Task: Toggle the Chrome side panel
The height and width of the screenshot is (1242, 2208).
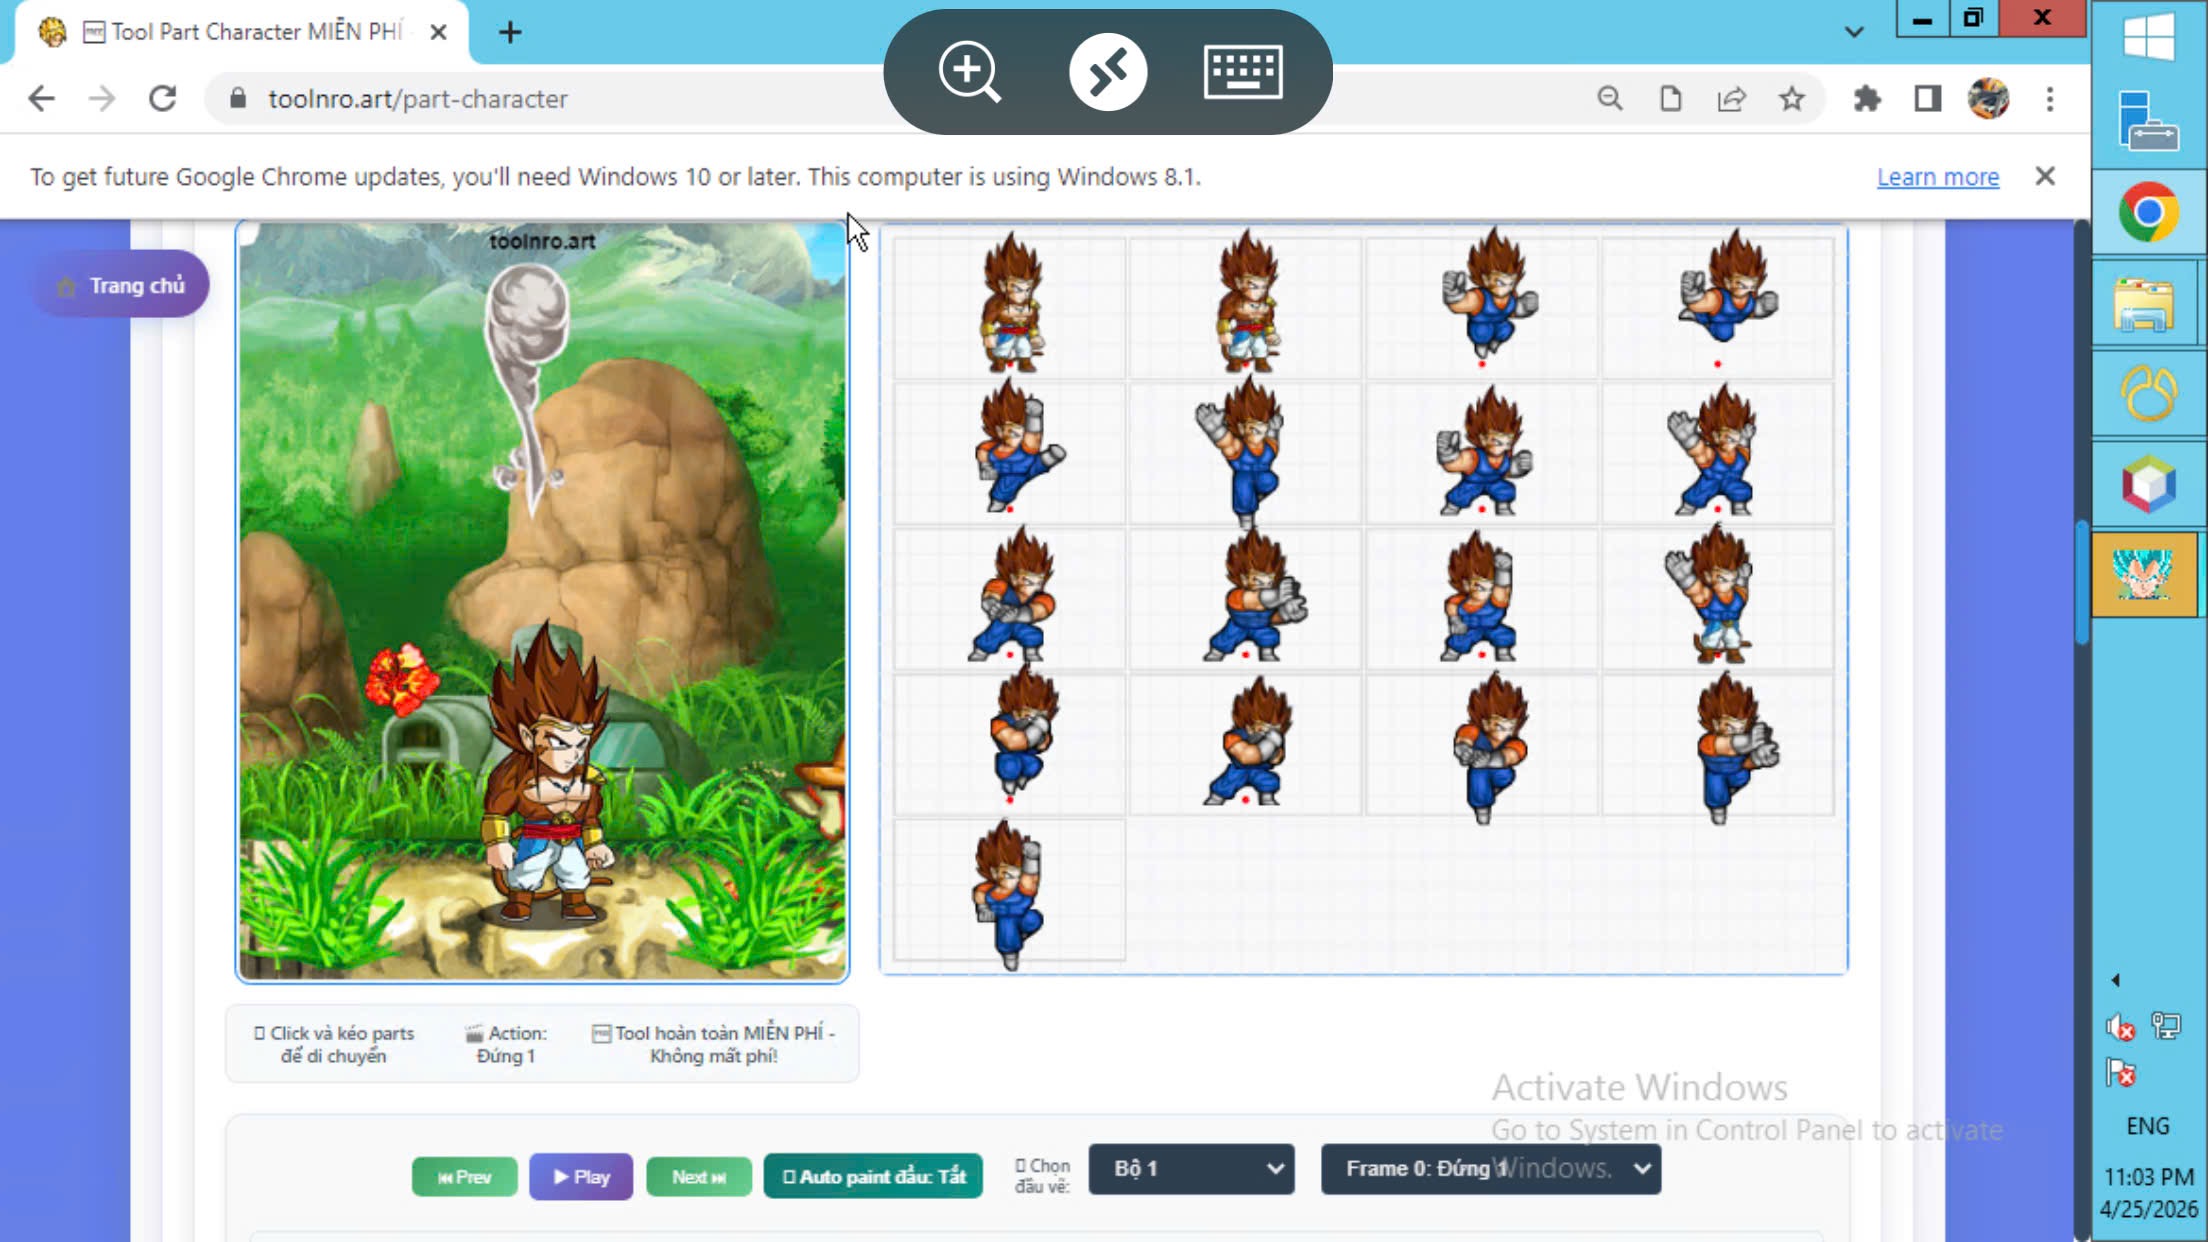Action: click(1928, 99)
